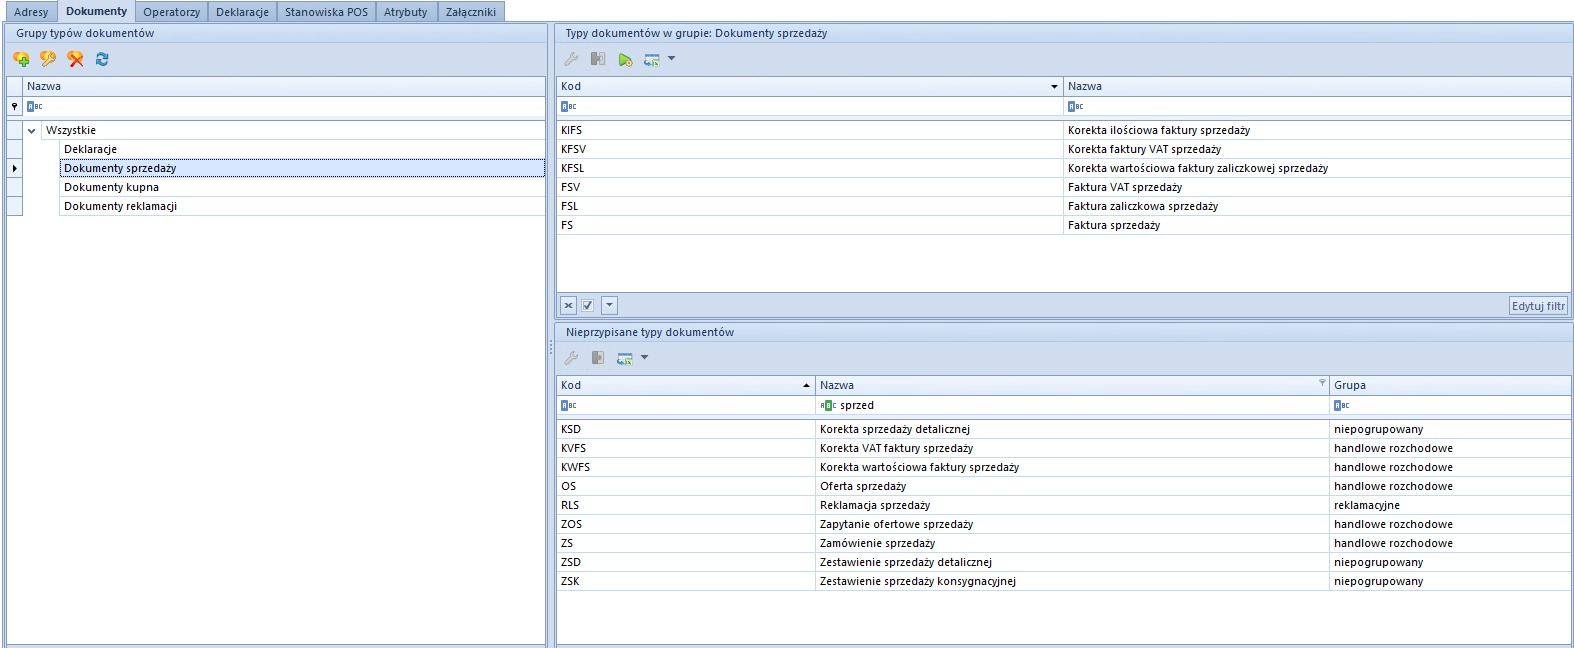Open the recent filters dropdown arrow
Screen dimensions: 1574x648
[610, 306]
